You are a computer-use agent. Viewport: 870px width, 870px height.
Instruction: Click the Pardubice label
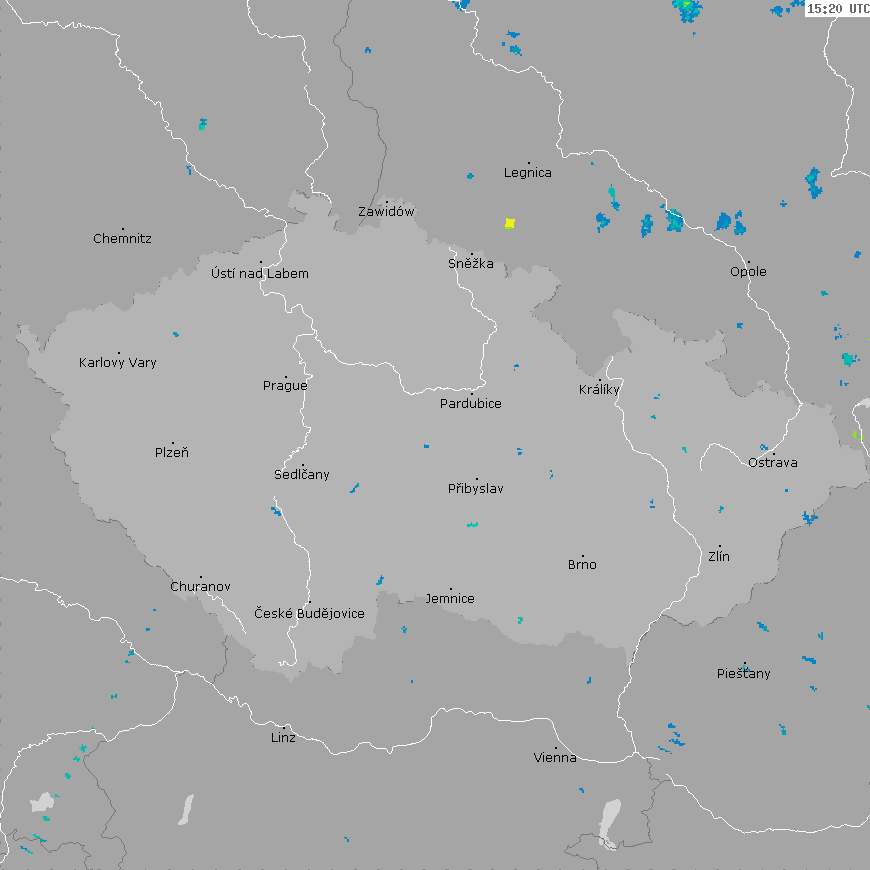point(471,404)
